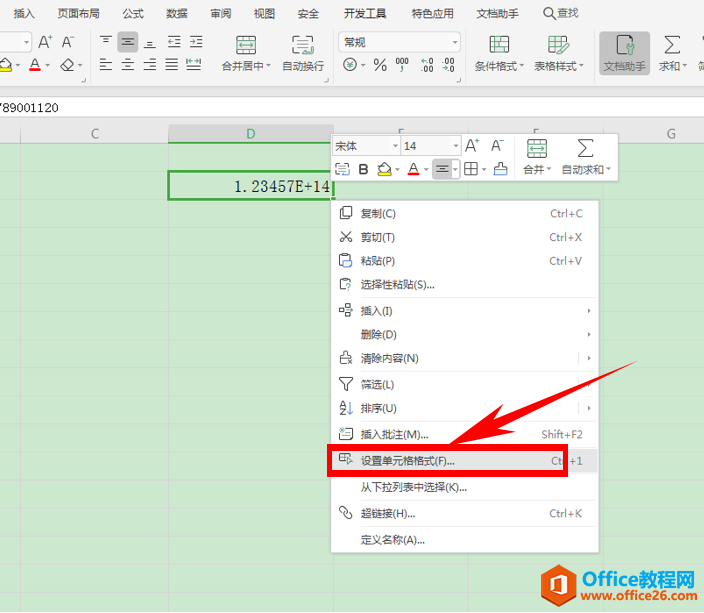Open the 数据 ribbon tab
The width and height of the screenshot is (704, 613).
coord(177,14)
